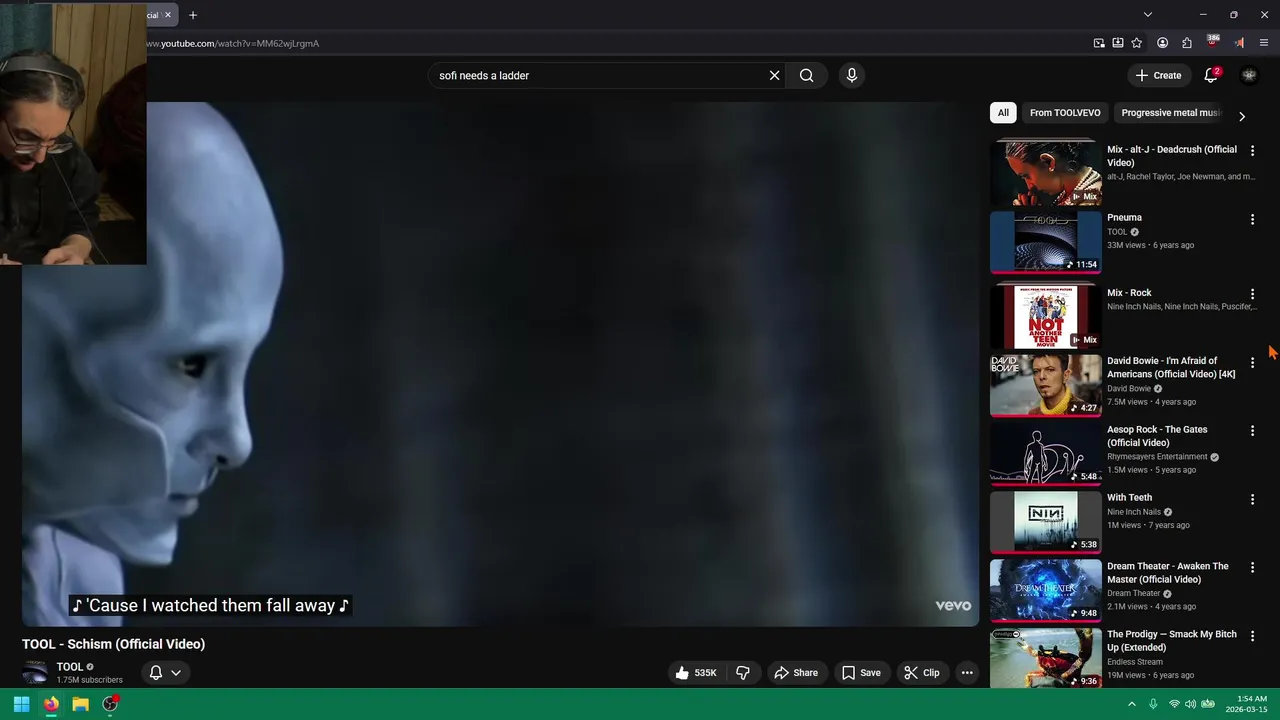Open the Mix - alt-J Deadcrush thumbnail

pyautogui.click(x=1045, y=173)
